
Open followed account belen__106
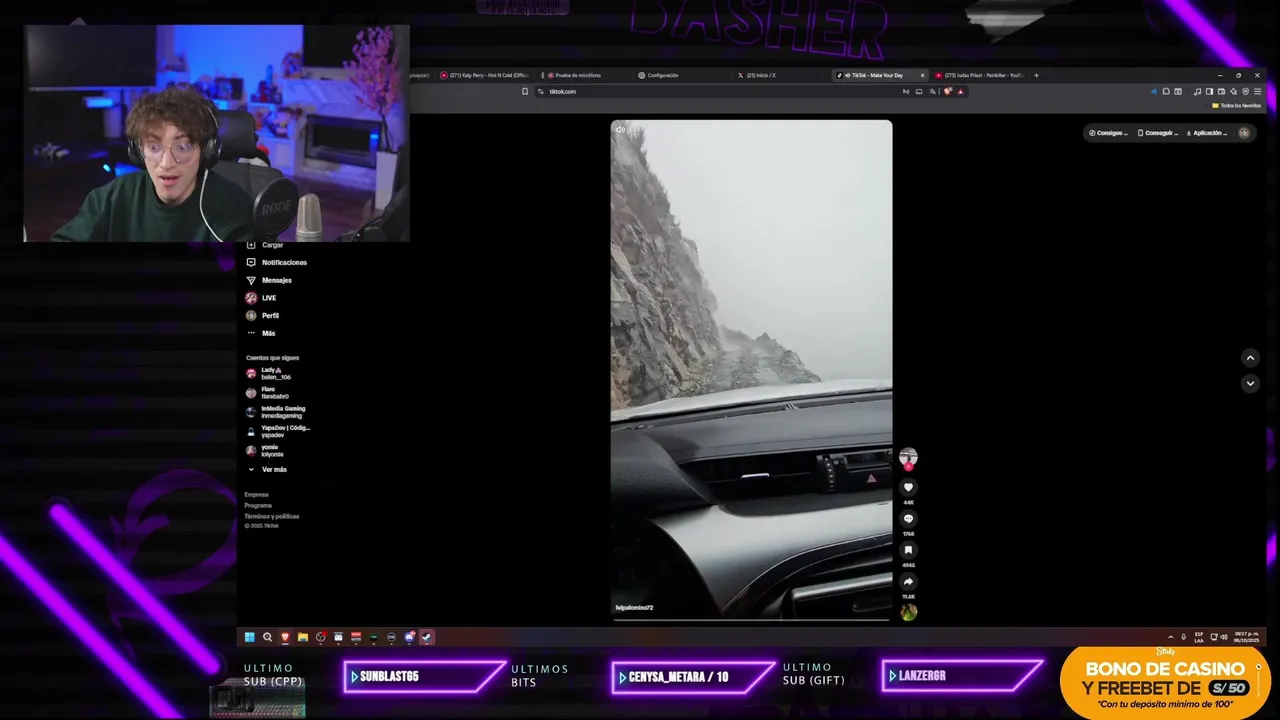click(x=269, y=373)
